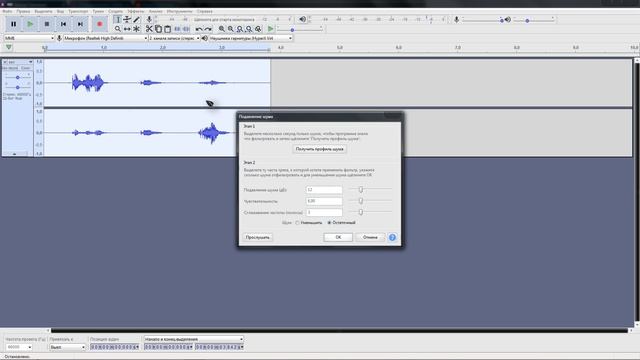The image size is (640, 360).
Task: Click 'Получить профиль шума' button
Action: pos(320,149)
